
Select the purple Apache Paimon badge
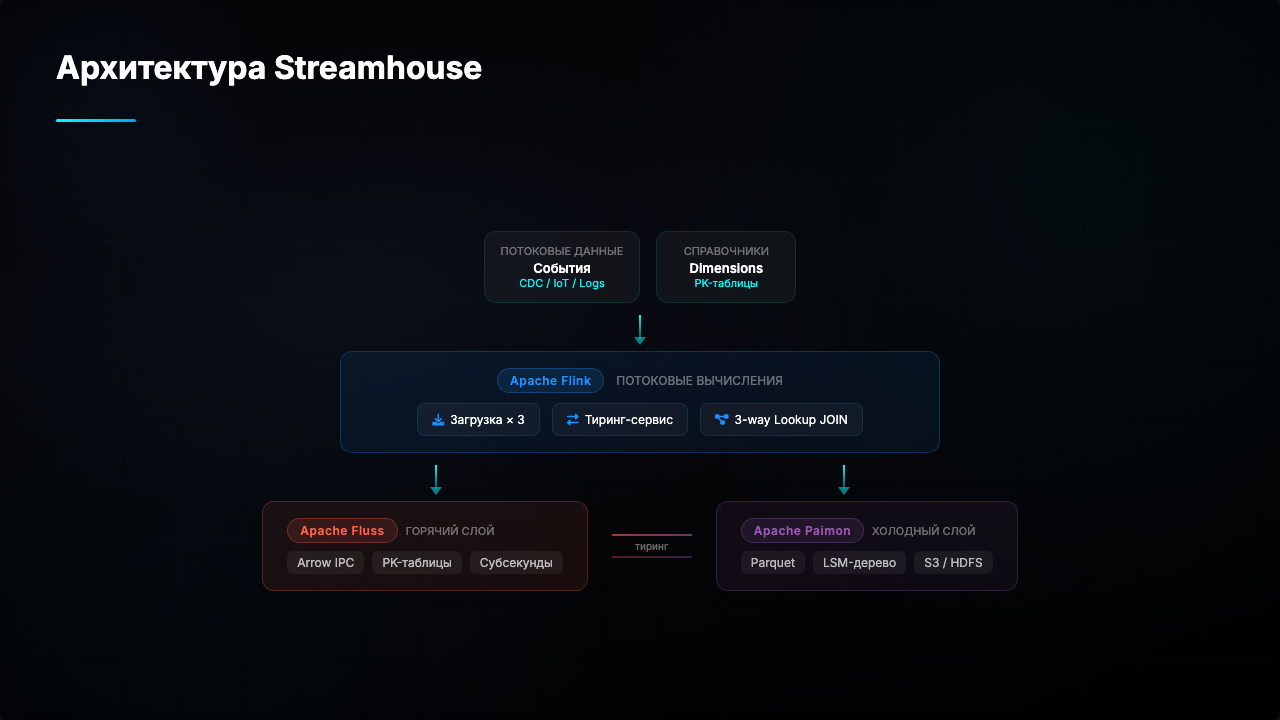(802, 531)
